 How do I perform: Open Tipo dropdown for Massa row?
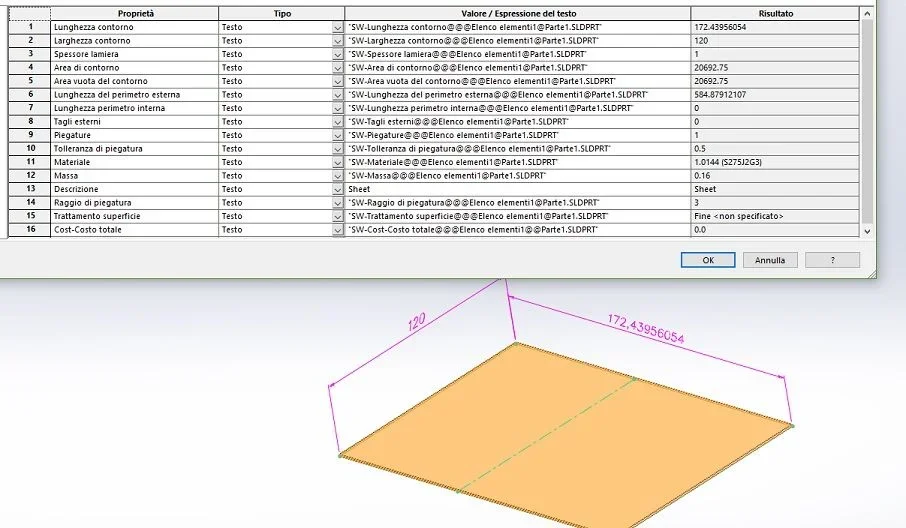click(338, 176)
